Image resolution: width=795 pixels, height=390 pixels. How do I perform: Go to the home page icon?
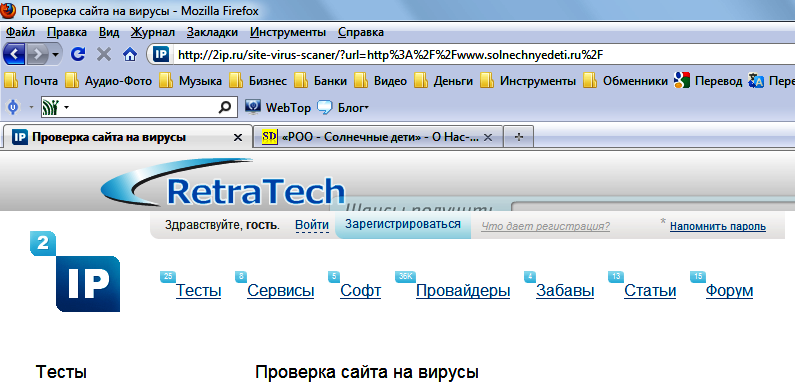(x=130, y=54)
